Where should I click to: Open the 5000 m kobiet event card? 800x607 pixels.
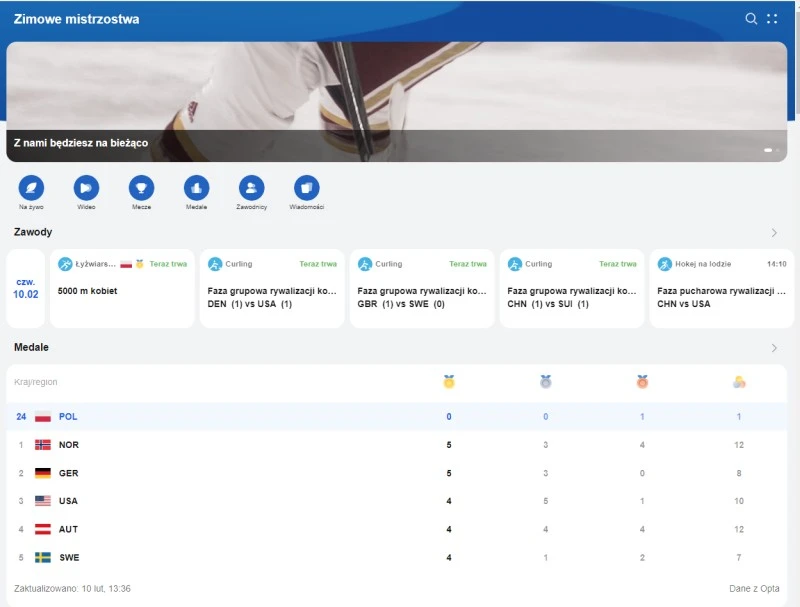(121, 289)
